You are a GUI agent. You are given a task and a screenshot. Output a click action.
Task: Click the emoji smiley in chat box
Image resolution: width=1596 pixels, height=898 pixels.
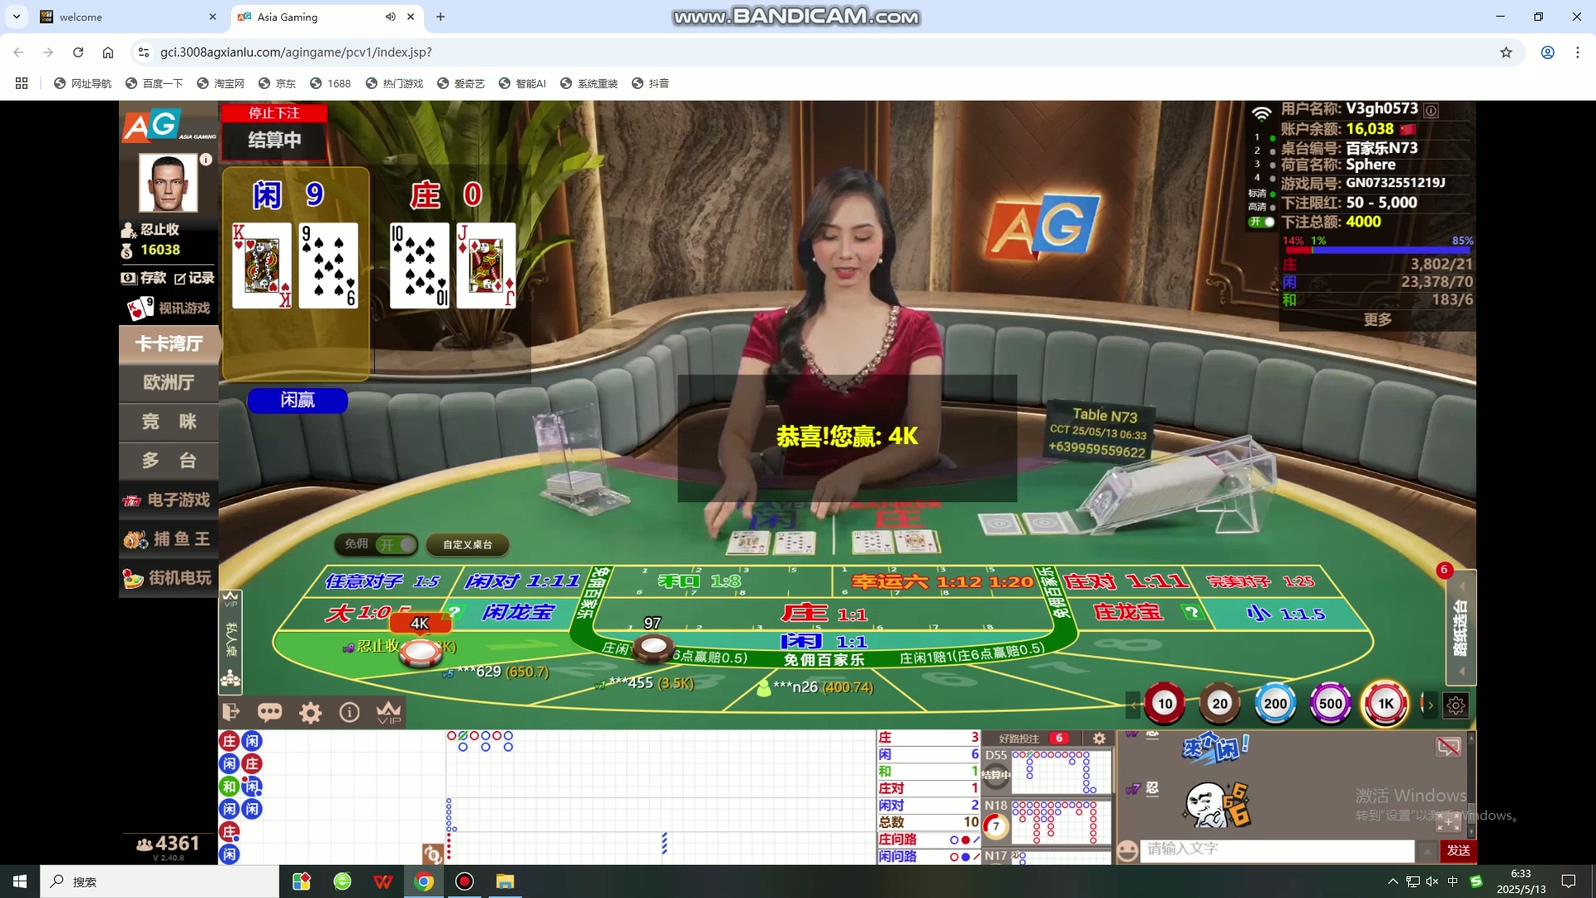[x=1128, y=850]
